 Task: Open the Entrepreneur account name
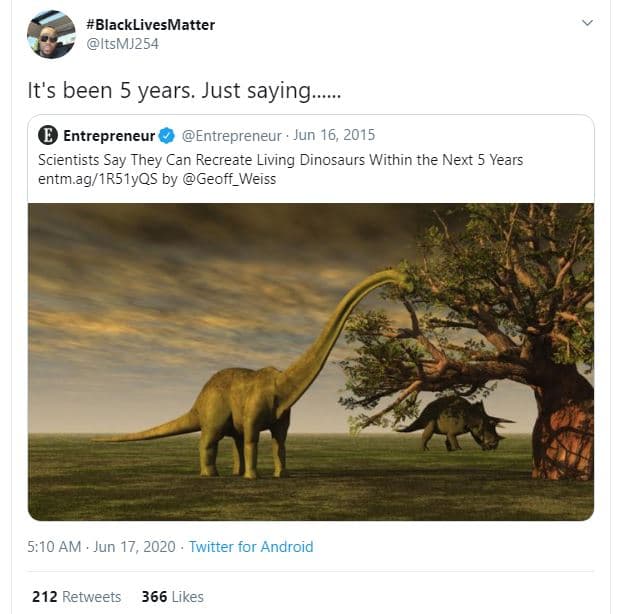(x=109, y=135)
